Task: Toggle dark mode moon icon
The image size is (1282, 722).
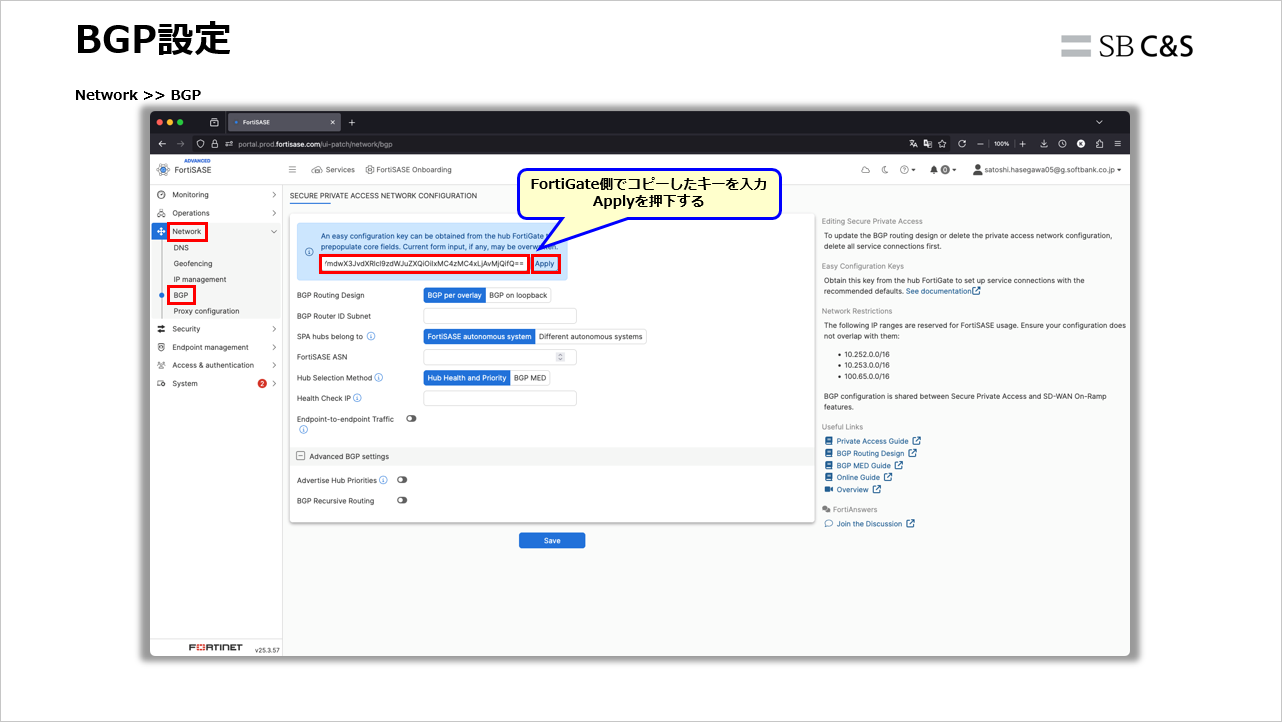Action: pyautogui.click(x=885, y=170)
